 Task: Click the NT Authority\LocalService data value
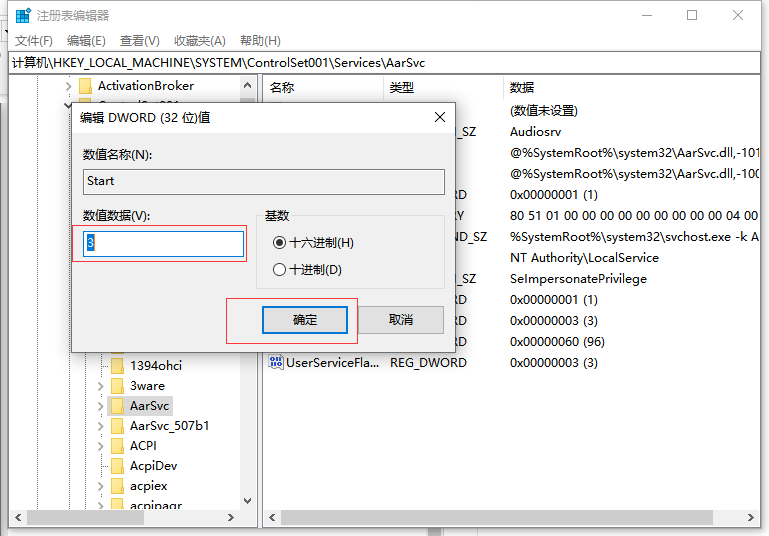pyautogui.click(x=584, y=257)
